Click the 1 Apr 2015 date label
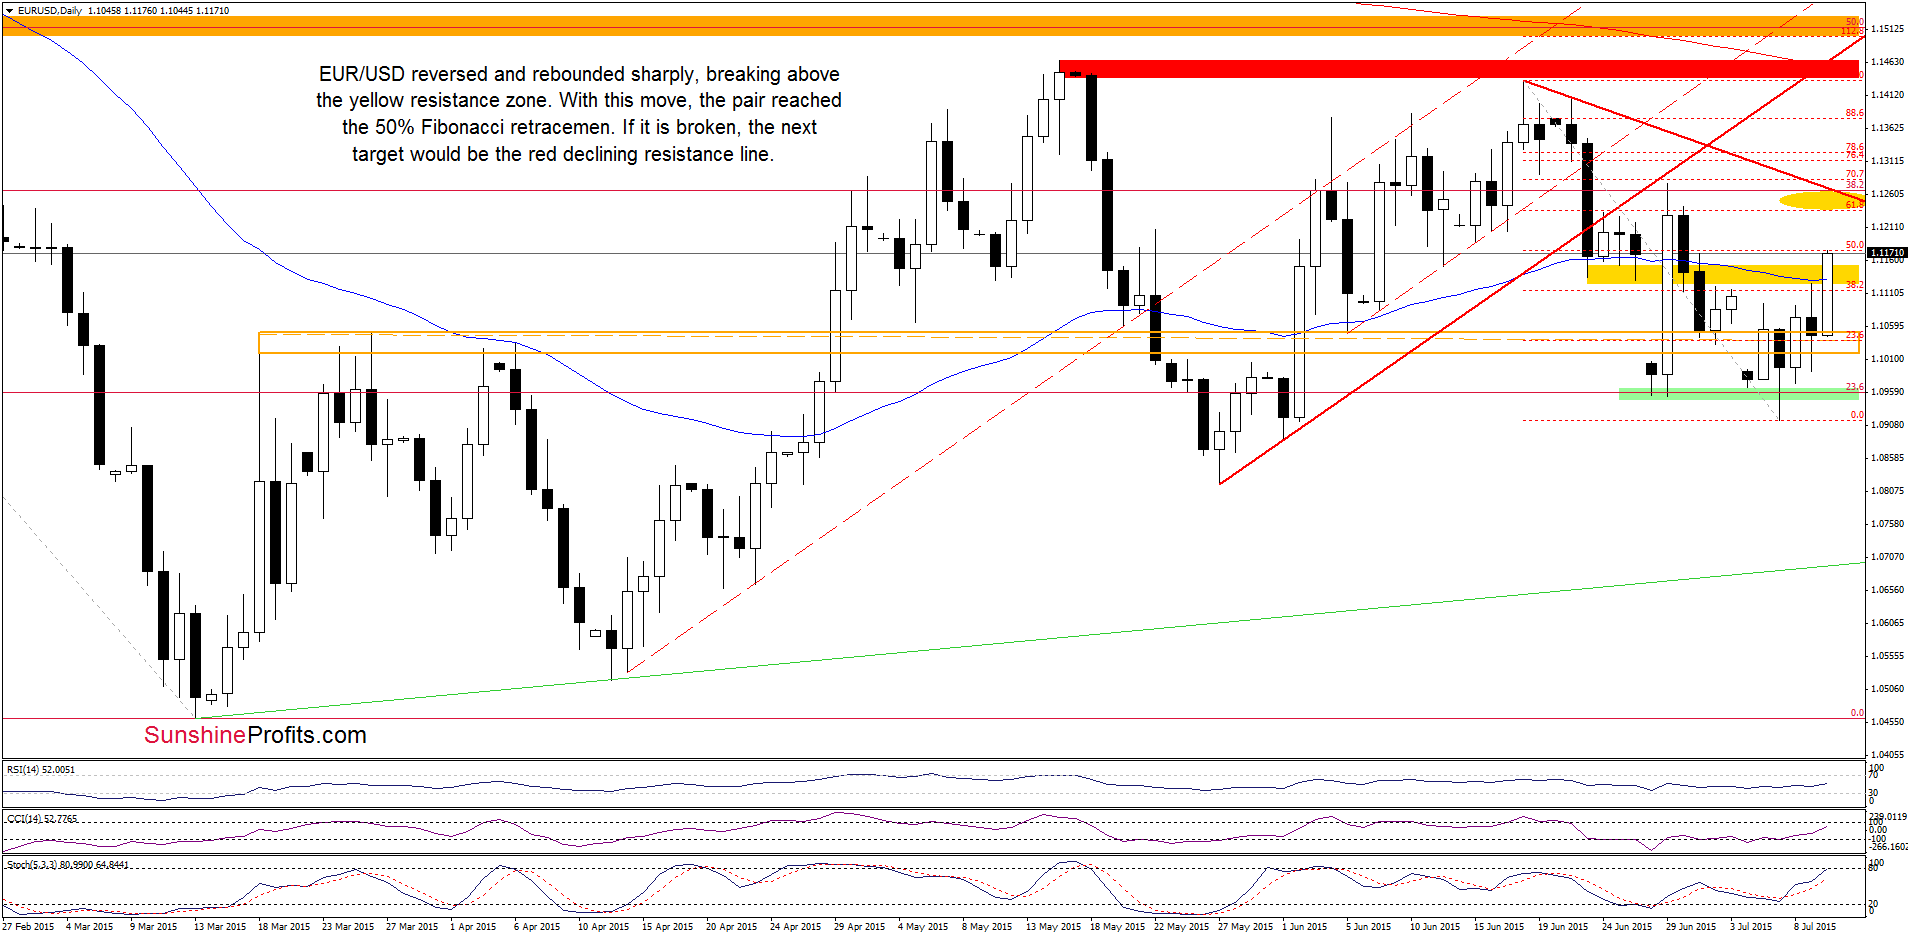The height and width of the screenshot is (935, 1908). pyautogui.click(x=474, y=927)
